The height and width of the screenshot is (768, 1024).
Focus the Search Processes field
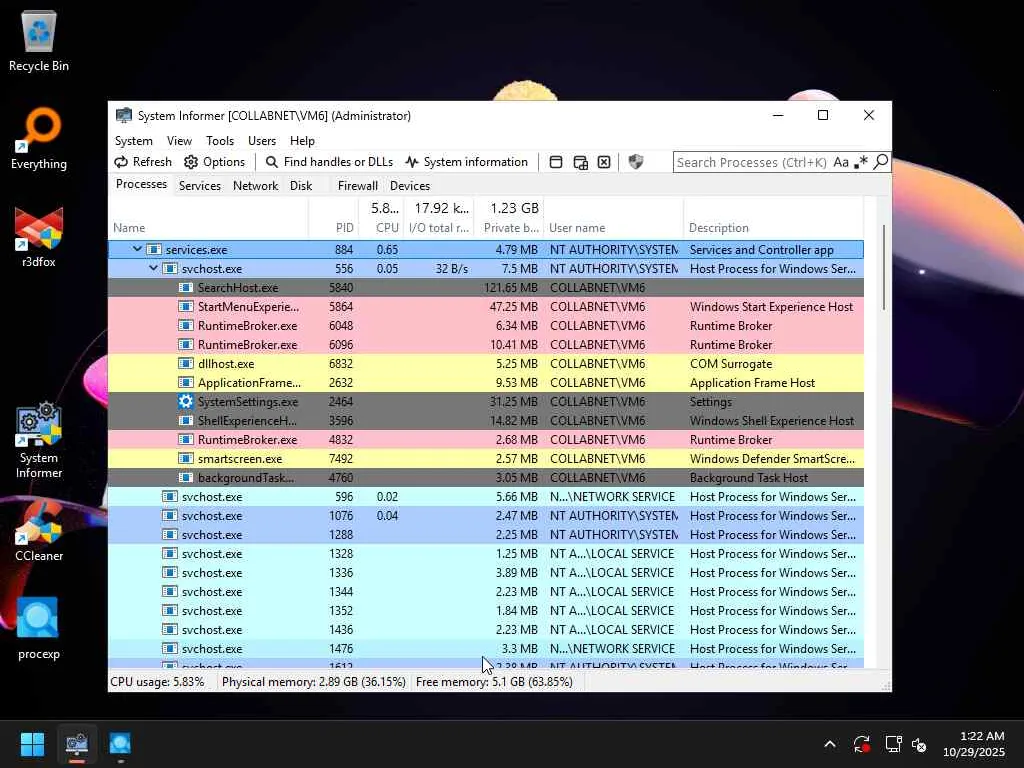[x=752, y=162]
